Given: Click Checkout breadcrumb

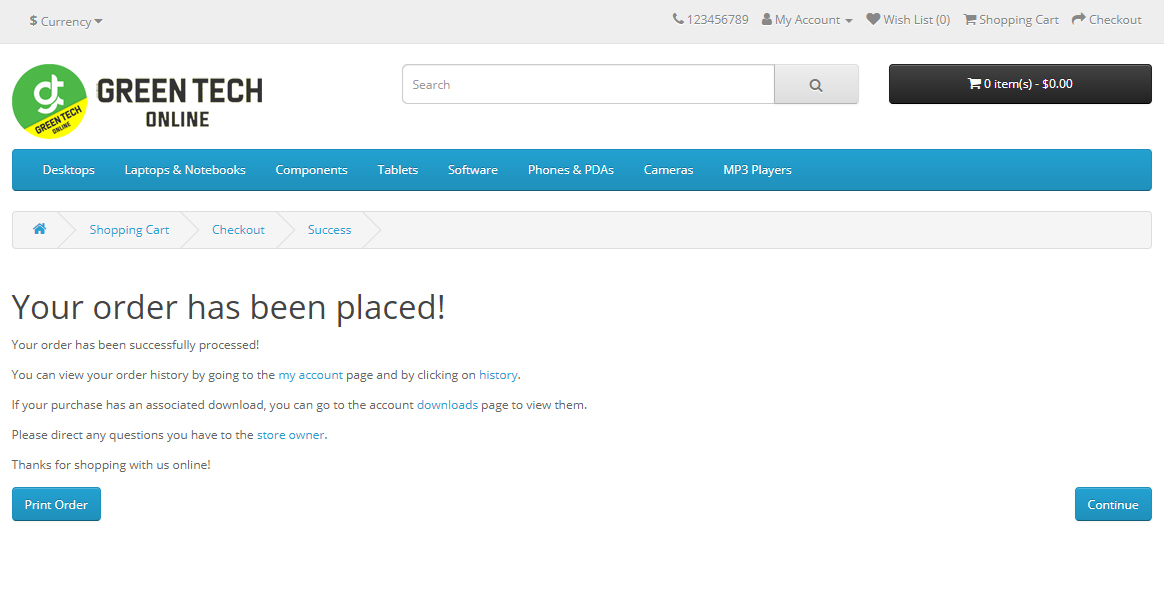Looking at the screenshot, I should [x=238, y=230].
